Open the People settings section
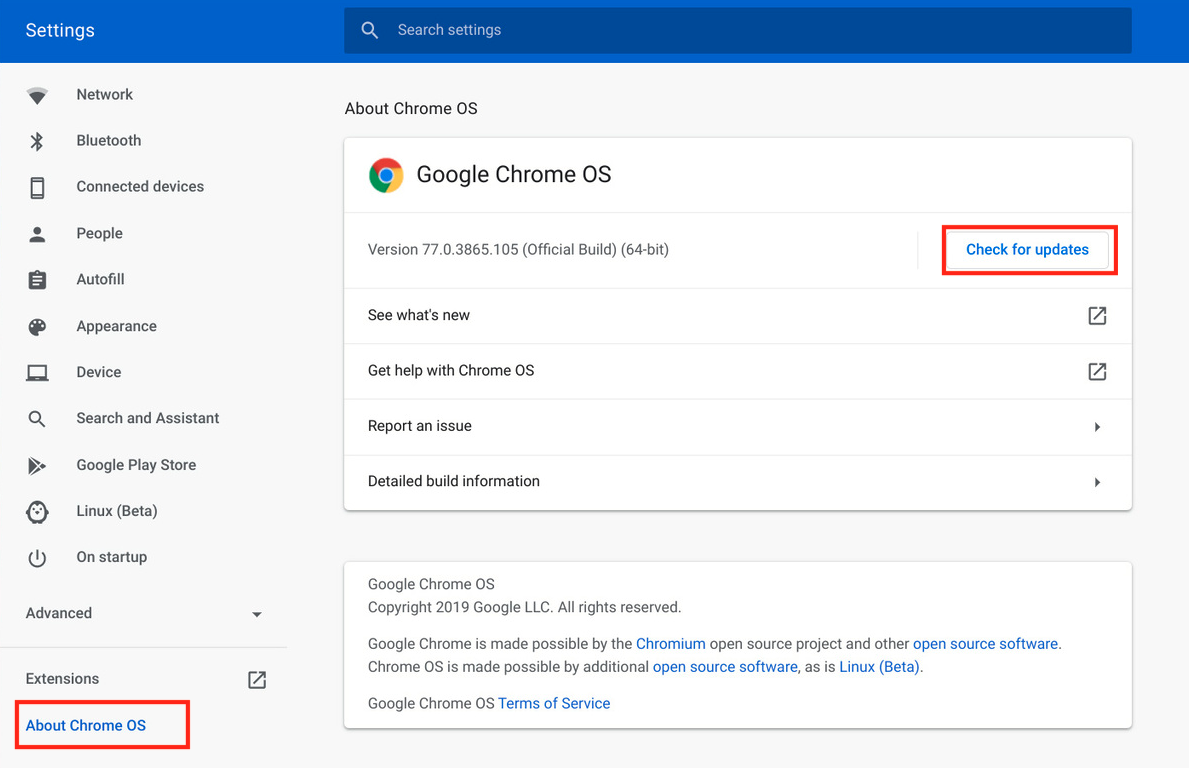The image size is (1189, 768). [x=99, y=234]
